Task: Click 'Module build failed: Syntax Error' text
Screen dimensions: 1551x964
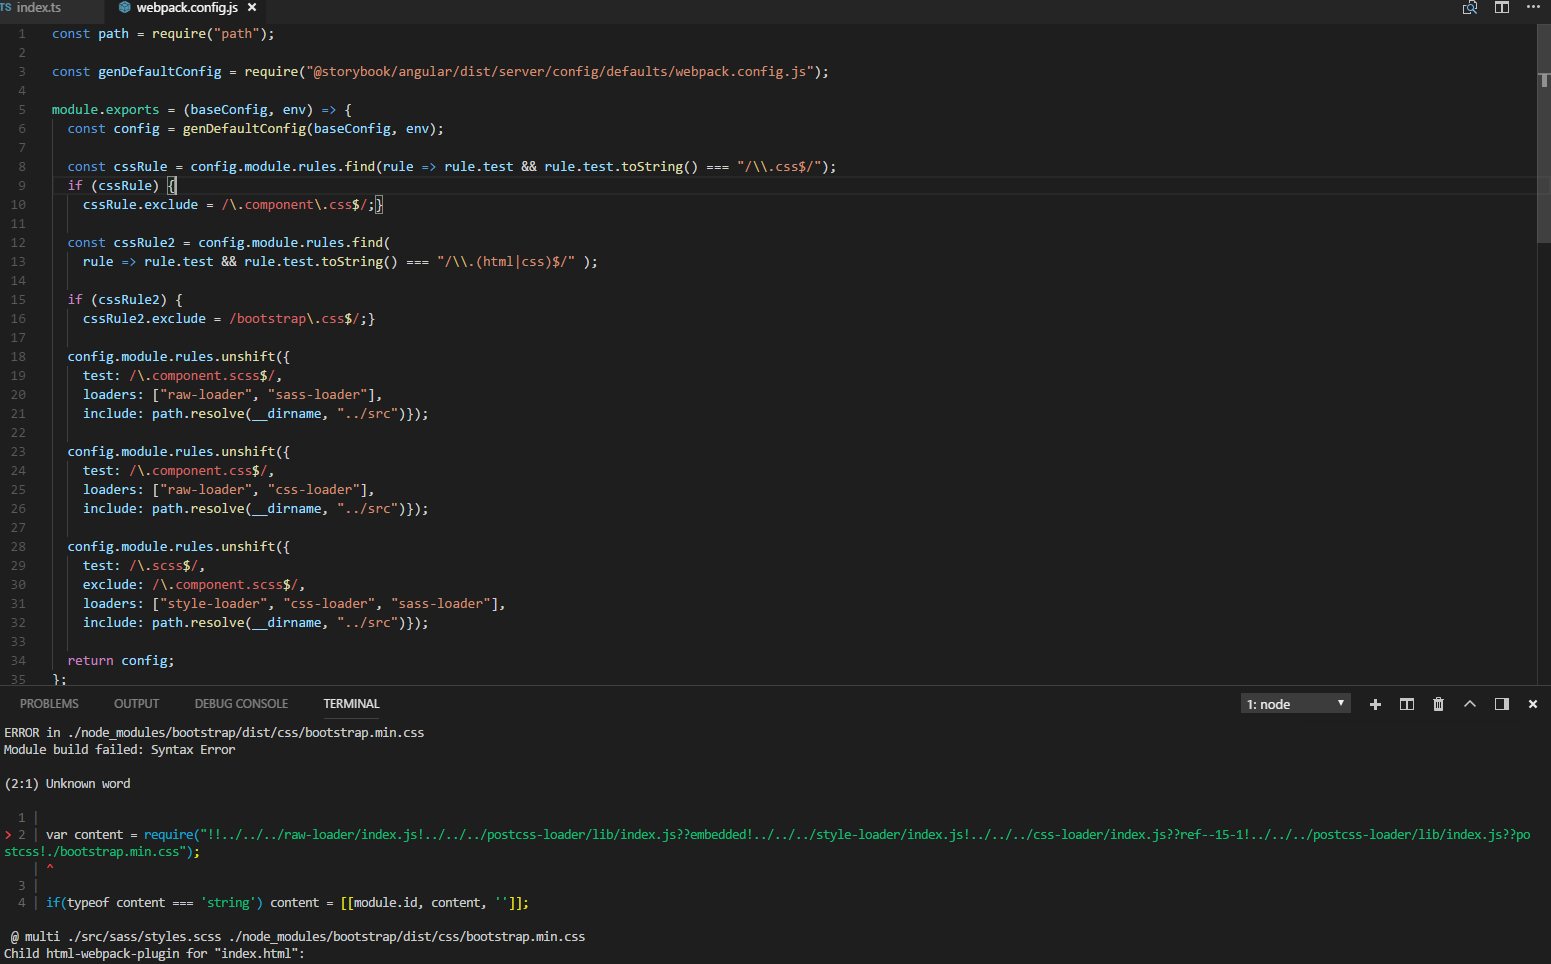Action: pos(120,750)
